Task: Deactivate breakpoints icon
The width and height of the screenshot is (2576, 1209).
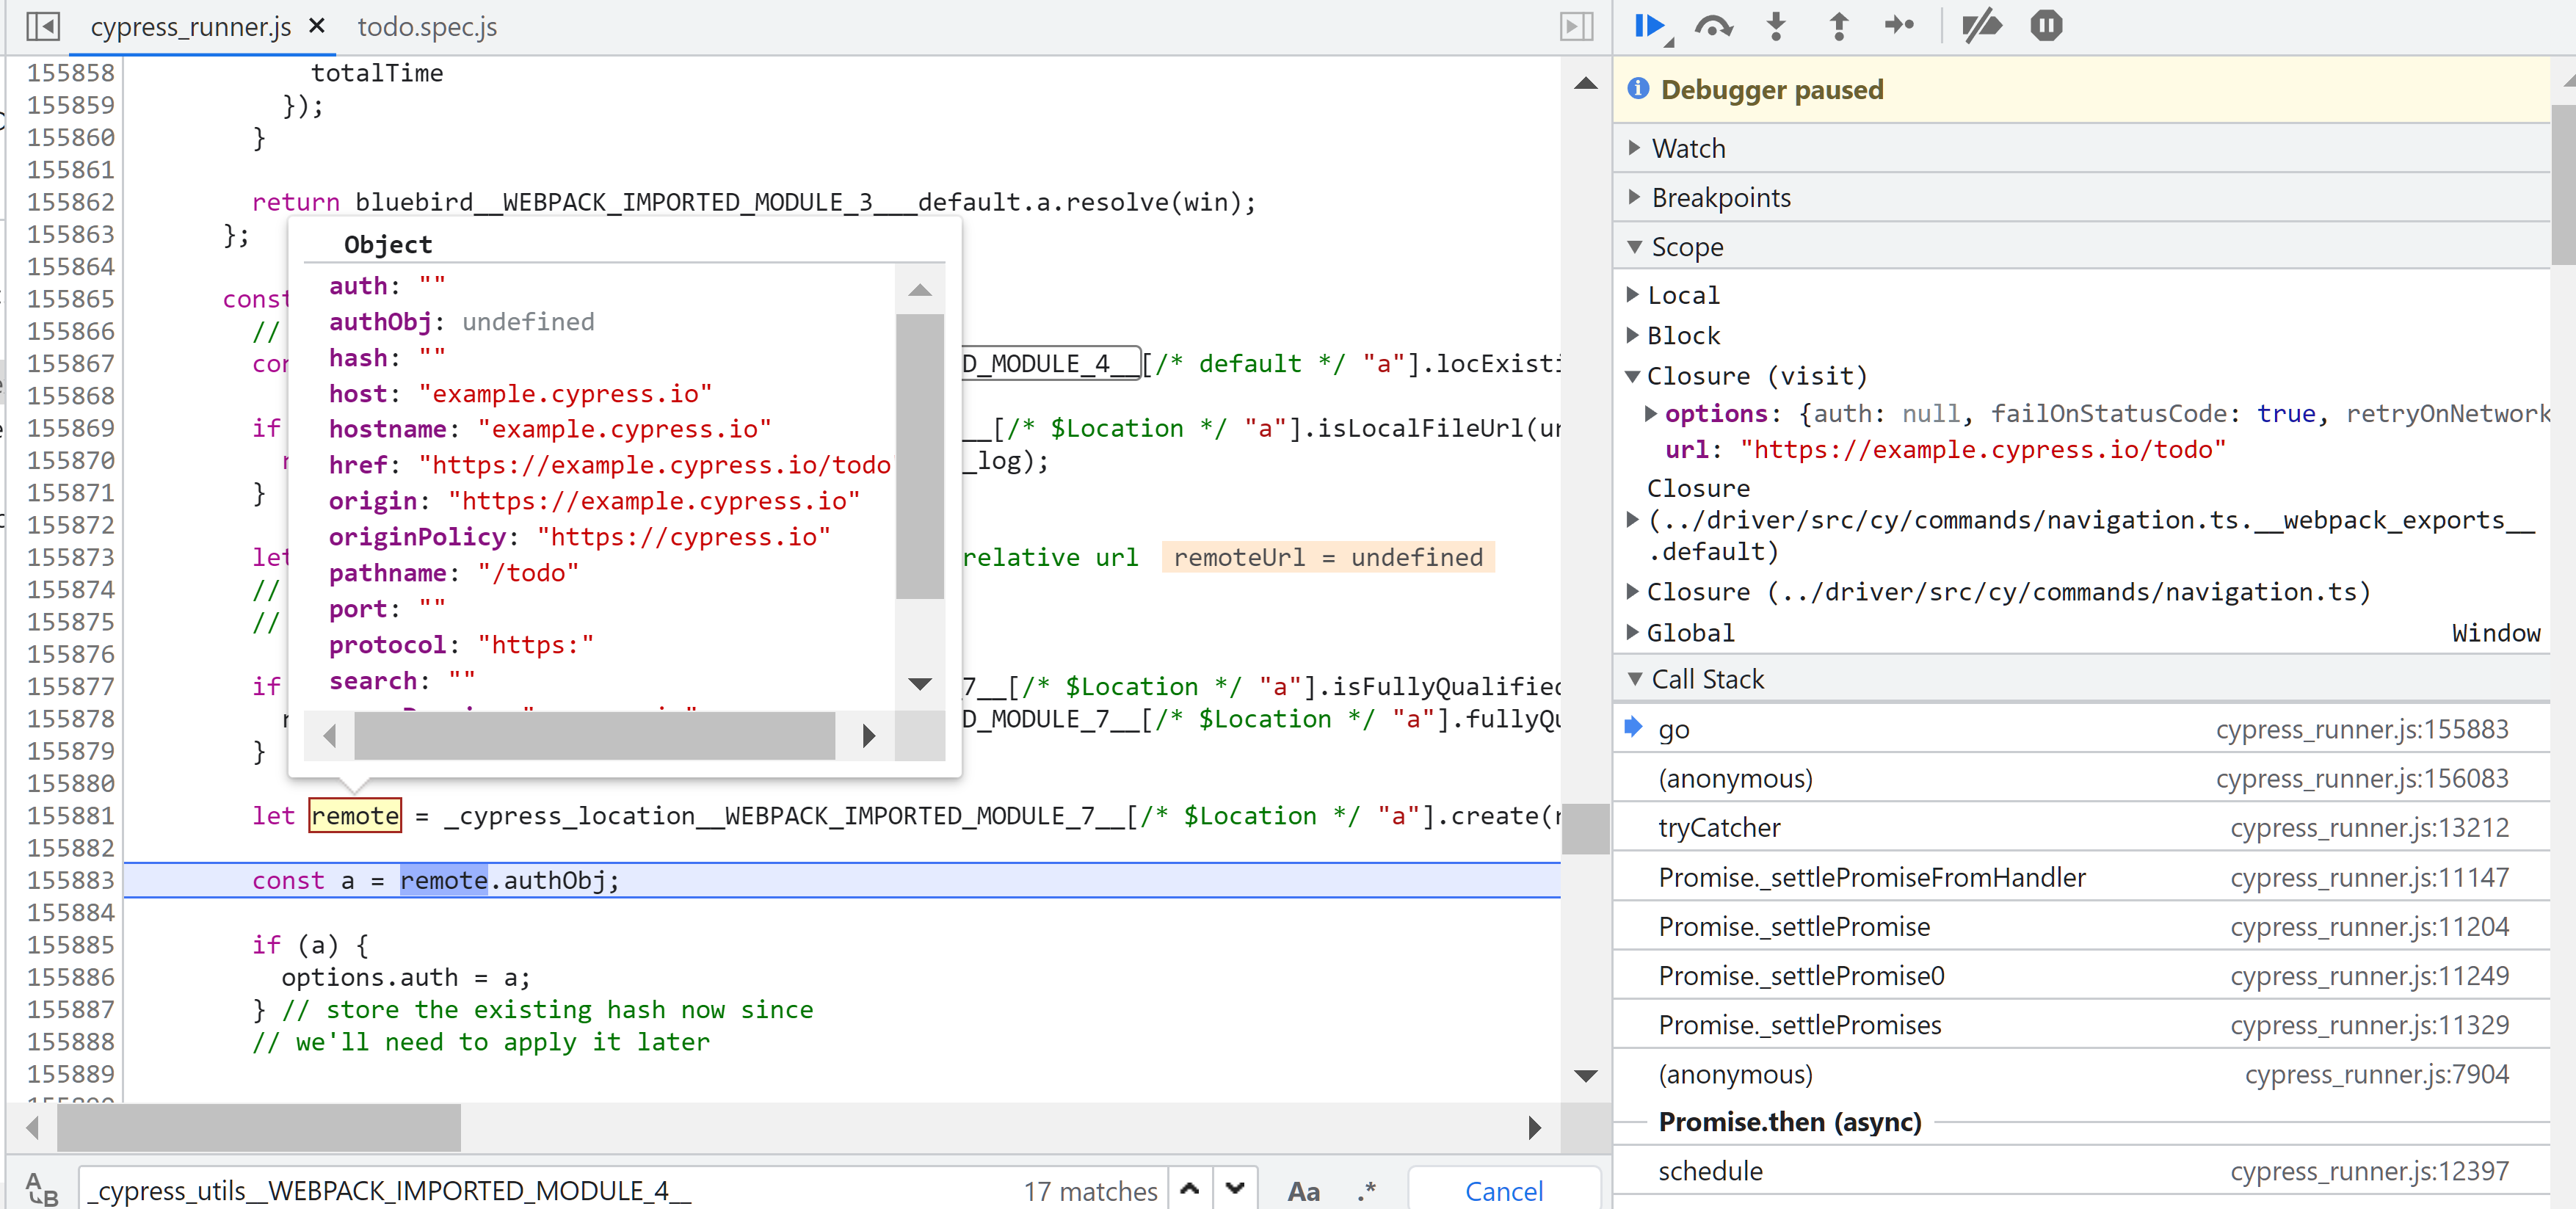Action: click(x=1981, y=26)
